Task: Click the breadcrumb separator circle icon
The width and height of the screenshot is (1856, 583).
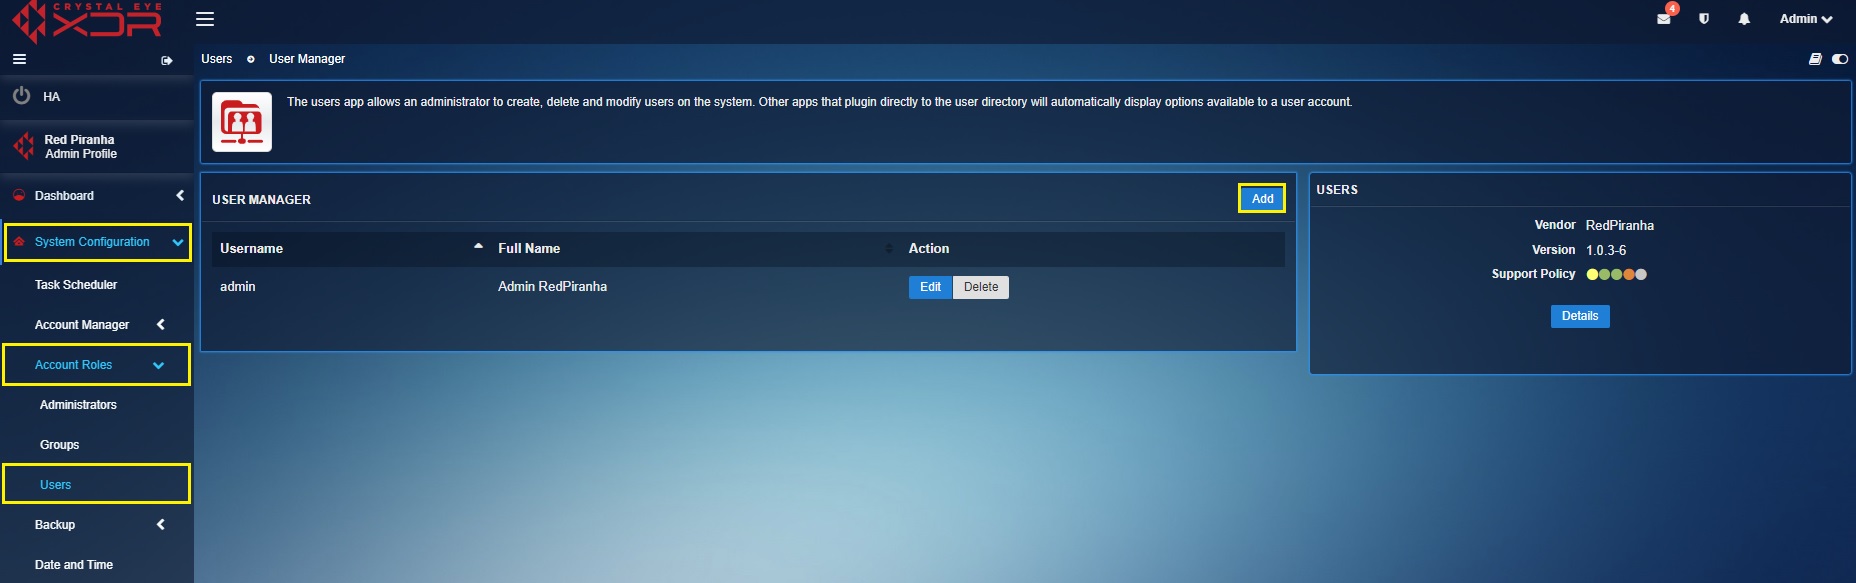Action: tap(251, 59)
